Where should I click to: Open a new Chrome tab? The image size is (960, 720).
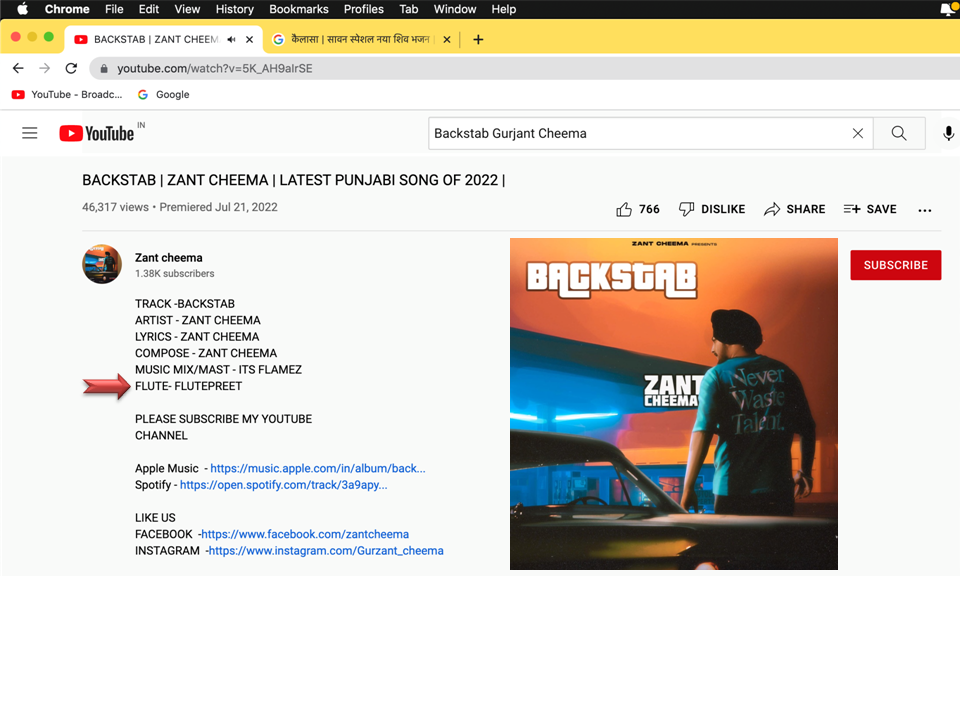click(x=478, y=40)
